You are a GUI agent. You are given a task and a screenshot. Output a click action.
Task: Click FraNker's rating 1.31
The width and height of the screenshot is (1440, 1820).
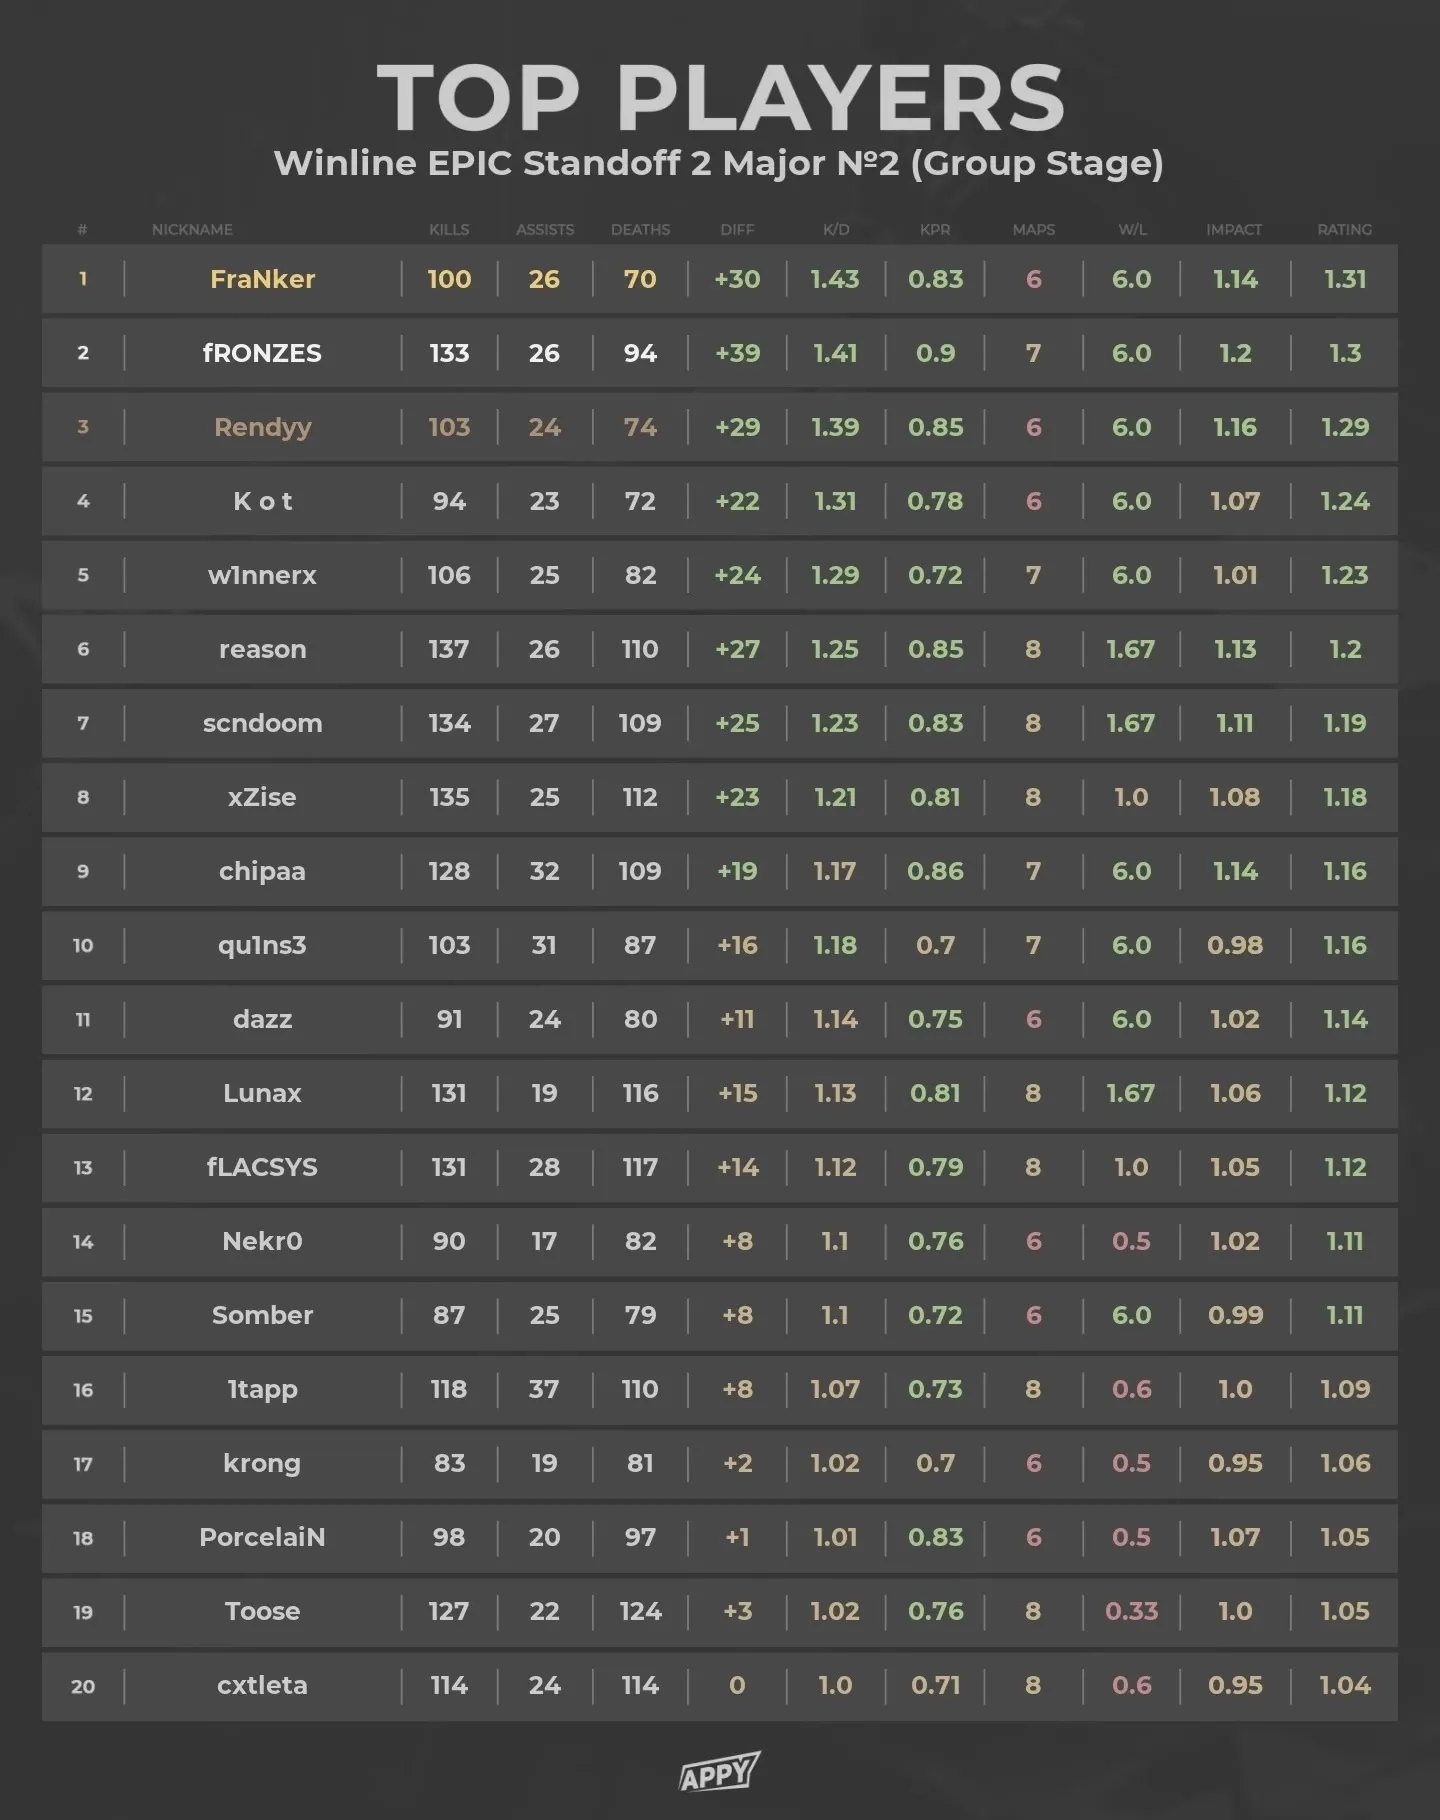click(x=1345, y=279)
